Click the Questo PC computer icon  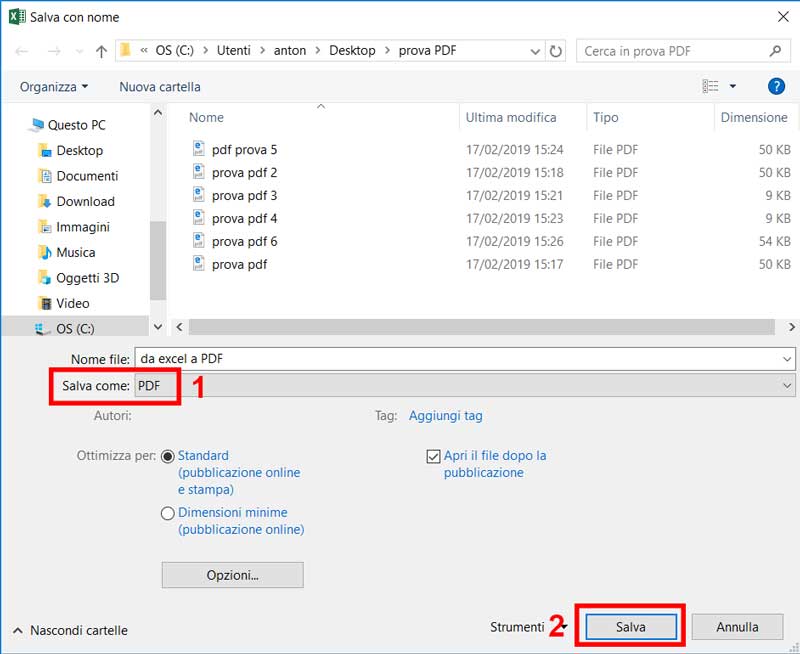point(36,125)
